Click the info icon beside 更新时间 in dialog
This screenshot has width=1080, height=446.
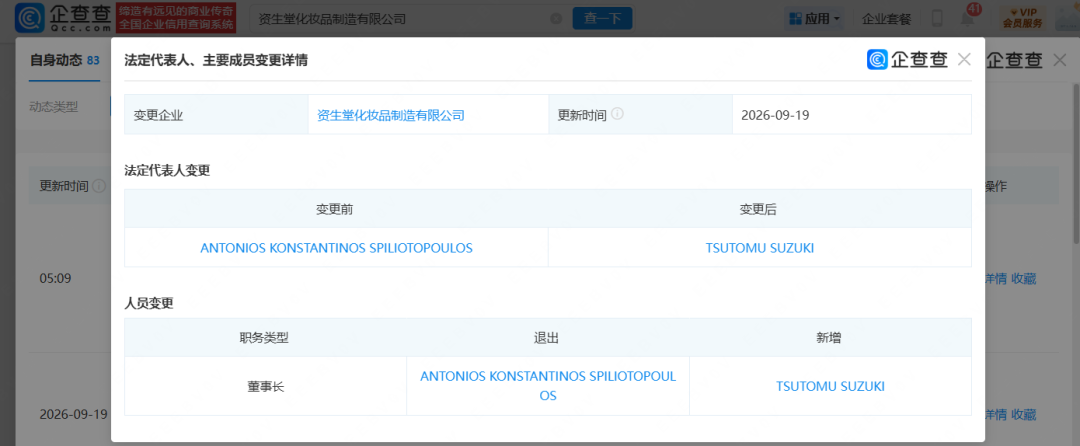[617, 114]
